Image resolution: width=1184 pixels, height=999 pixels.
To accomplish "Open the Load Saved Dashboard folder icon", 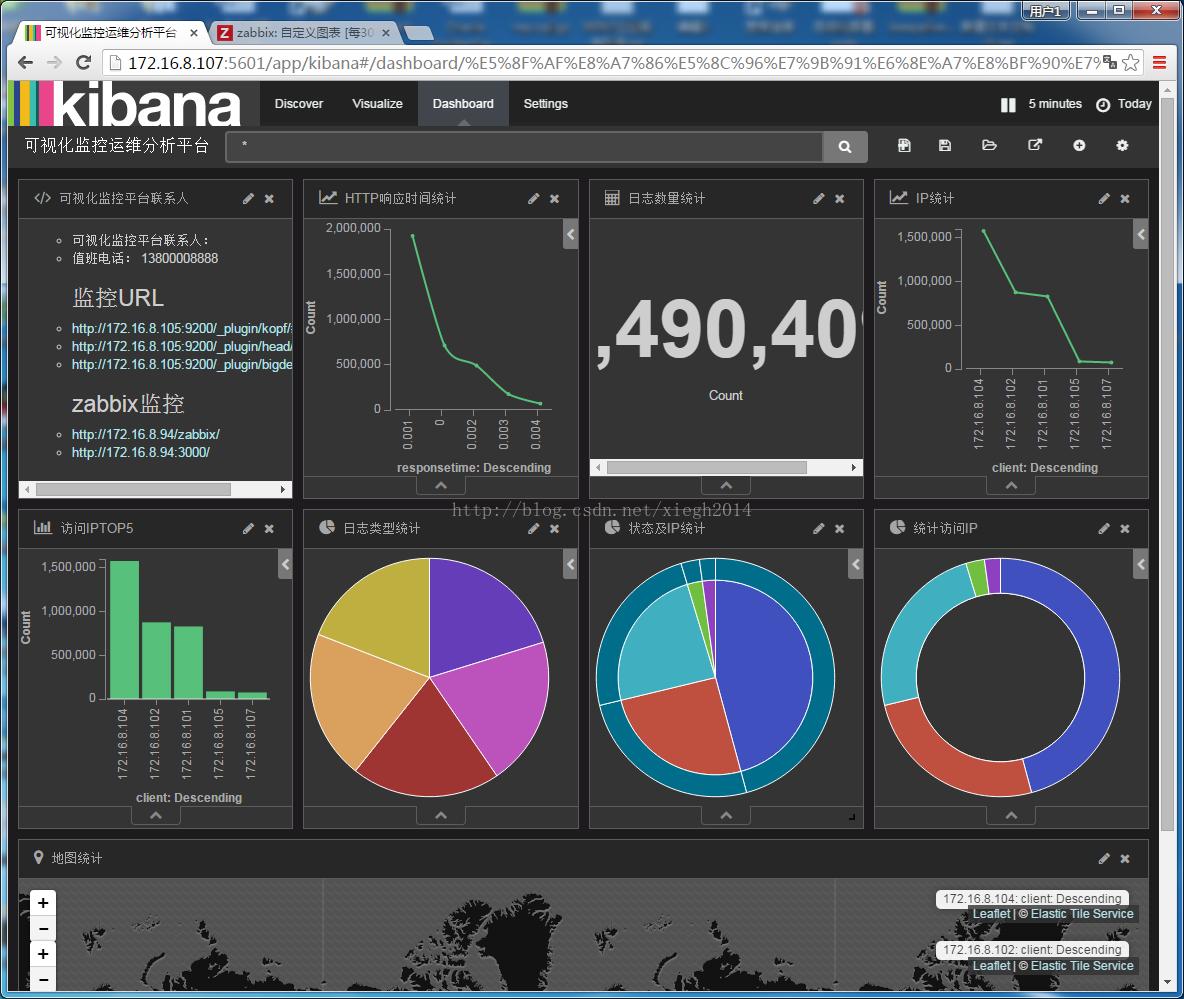I will (x=989, y=146).
